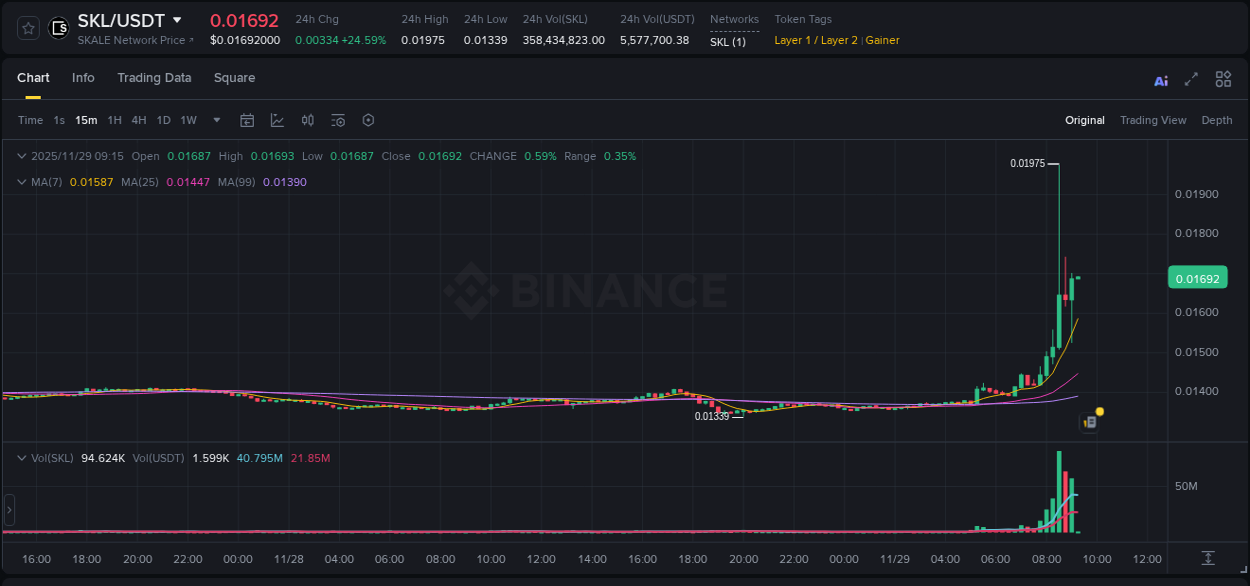Open the AI analysis panel
1250x586 pixels.
[x=1160, y=79]
